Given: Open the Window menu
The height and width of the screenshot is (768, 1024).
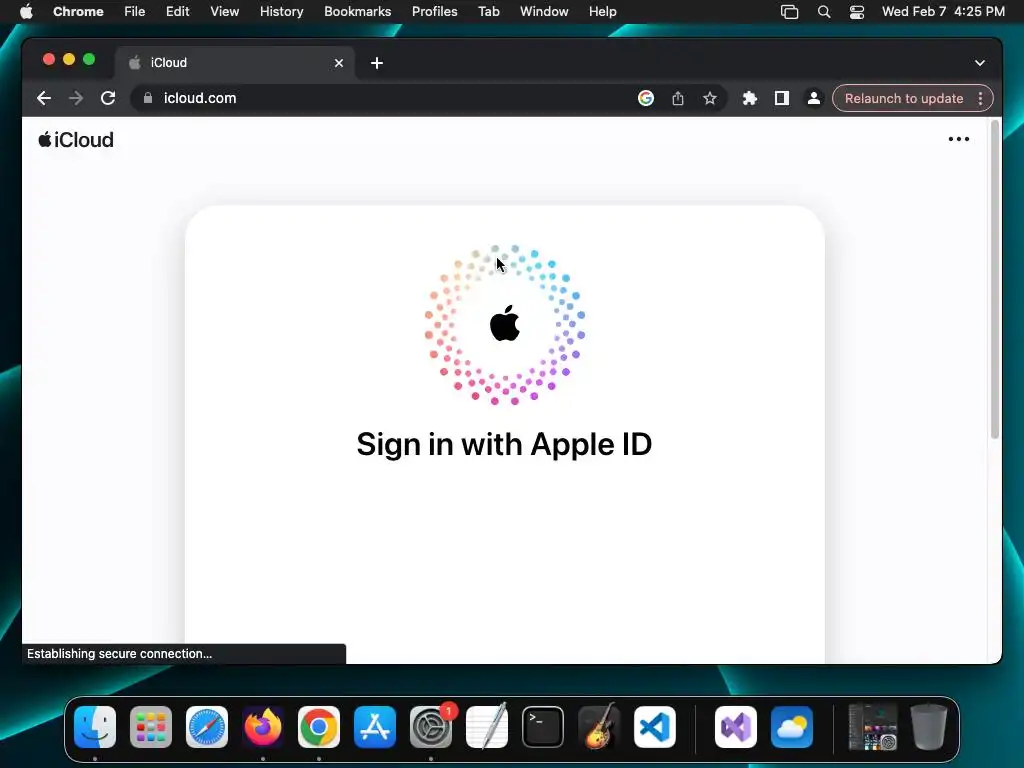Looking at the screenshot, I should tap(544, 11).
